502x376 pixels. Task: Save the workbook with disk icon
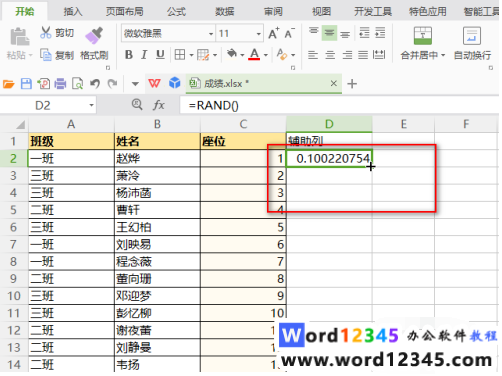[x=26, y=84]
